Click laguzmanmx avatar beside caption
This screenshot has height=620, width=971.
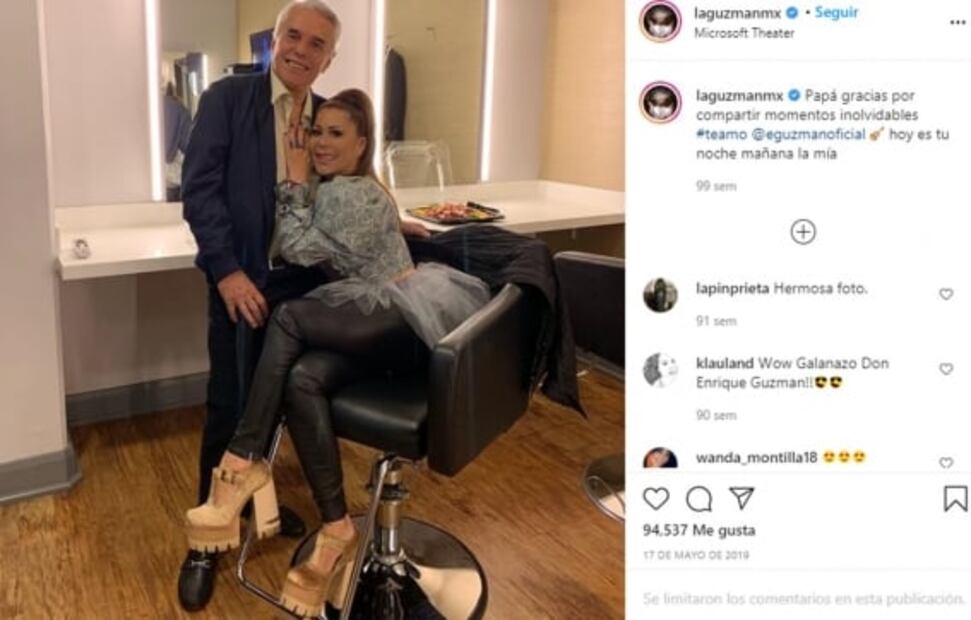click(660, 102)
